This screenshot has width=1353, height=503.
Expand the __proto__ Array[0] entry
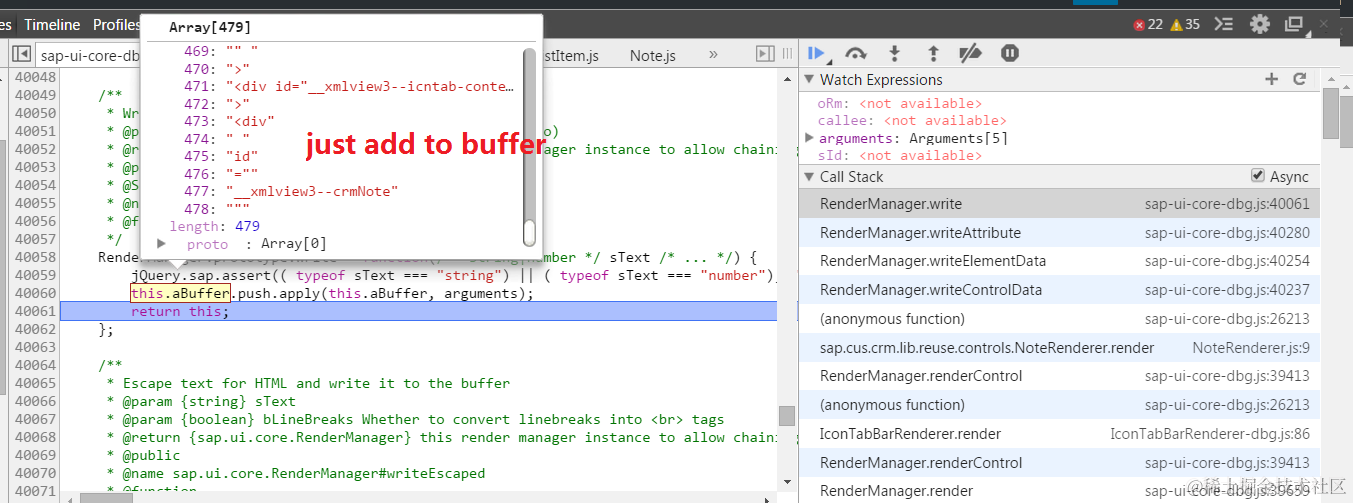click(162, 244)
